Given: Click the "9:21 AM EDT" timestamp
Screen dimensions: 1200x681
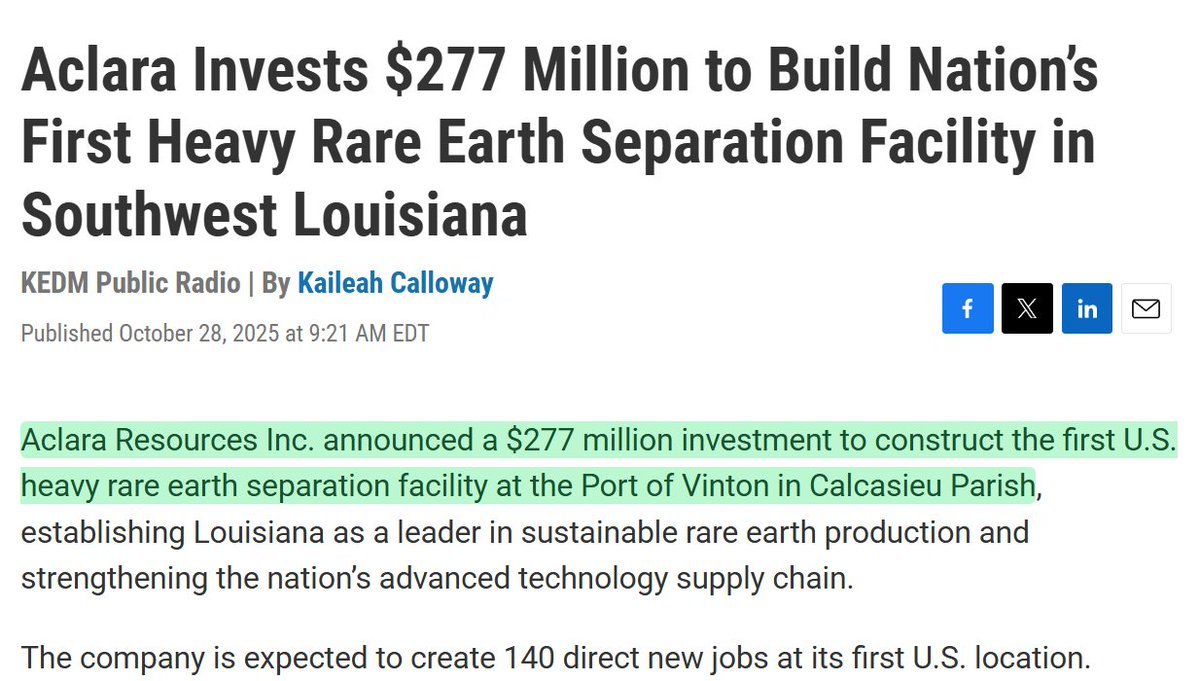Looking at the screenshot, I should [x=368, y=333].
